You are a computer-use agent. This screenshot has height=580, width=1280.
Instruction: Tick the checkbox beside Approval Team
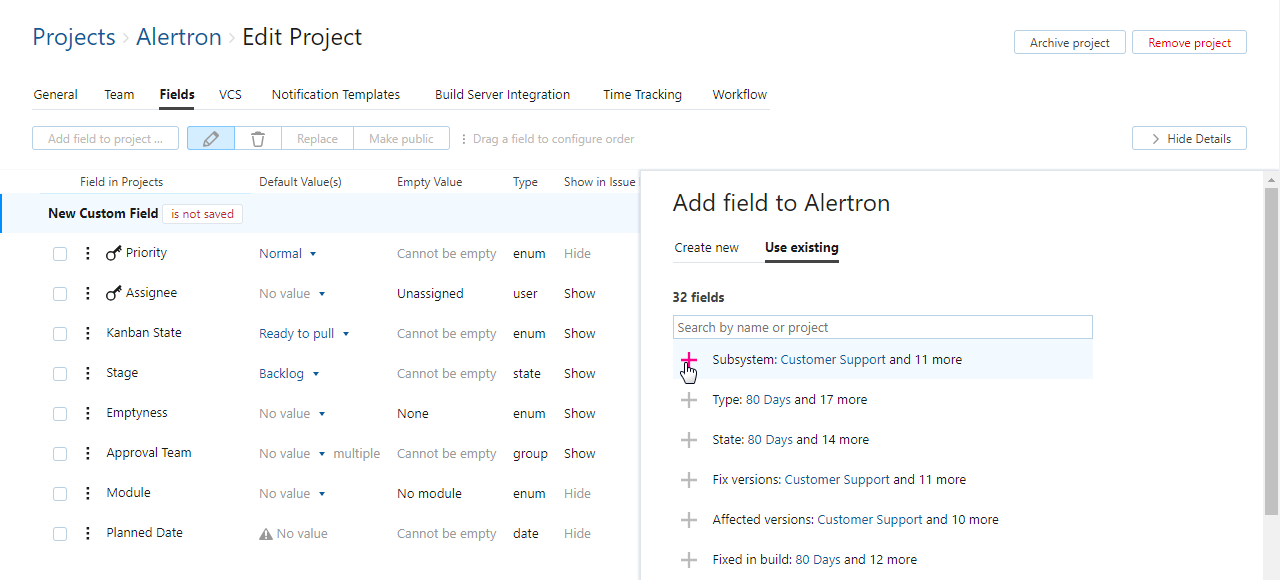[x=60, y=453]
